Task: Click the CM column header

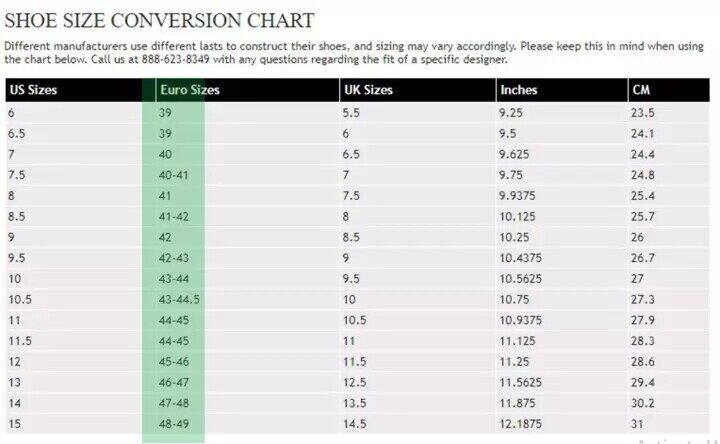Action: coord(642,90)
